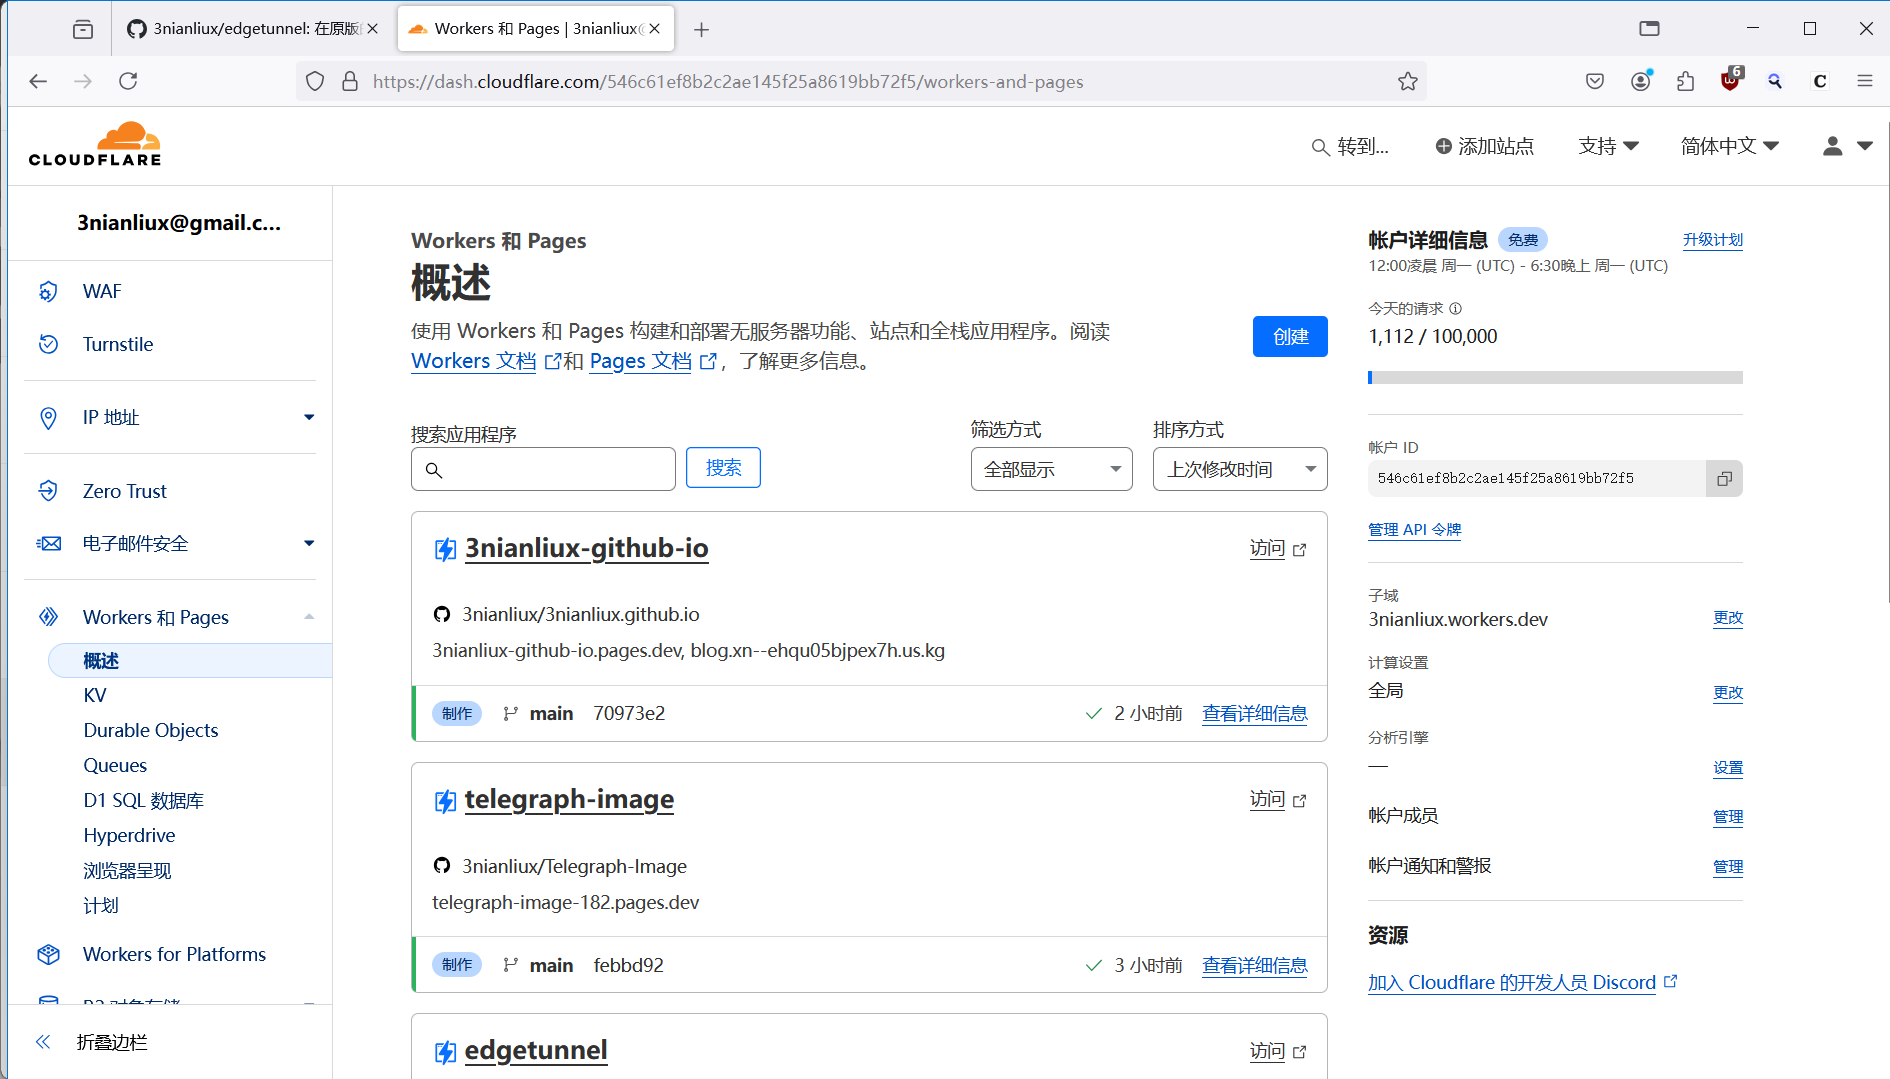1890x1079 pixels.
Task: Open KV in the sidebar
Action: click(x=95, y=695)
